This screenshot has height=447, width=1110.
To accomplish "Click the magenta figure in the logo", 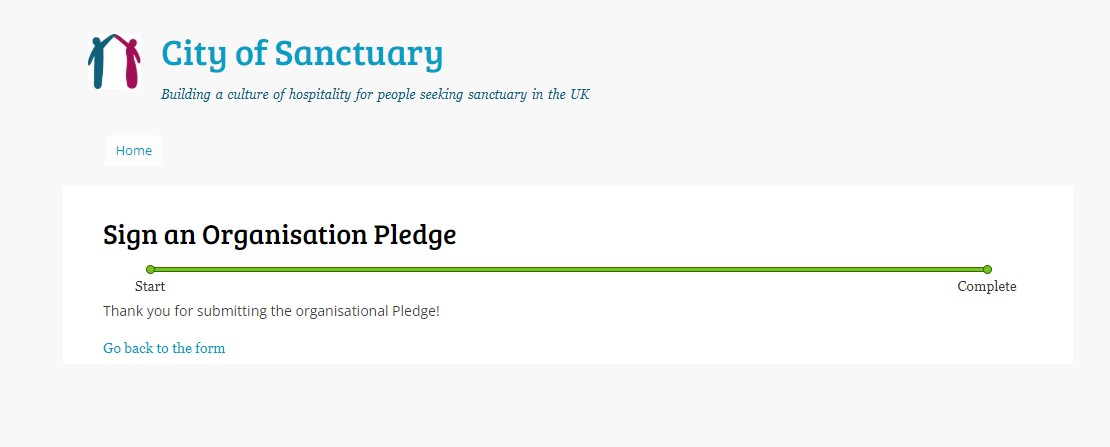I will coord(130,63).
